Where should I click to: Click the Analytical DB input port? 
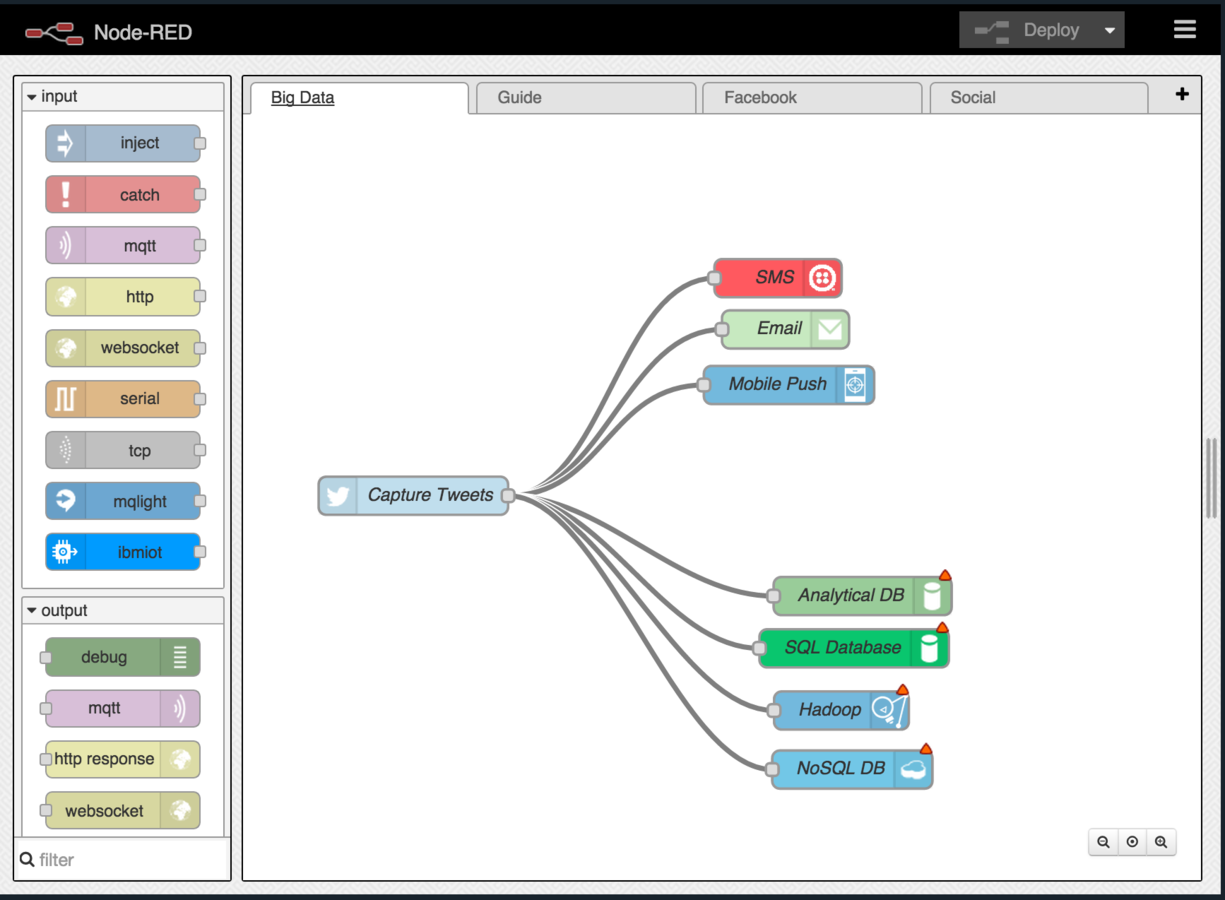point(773,596)
